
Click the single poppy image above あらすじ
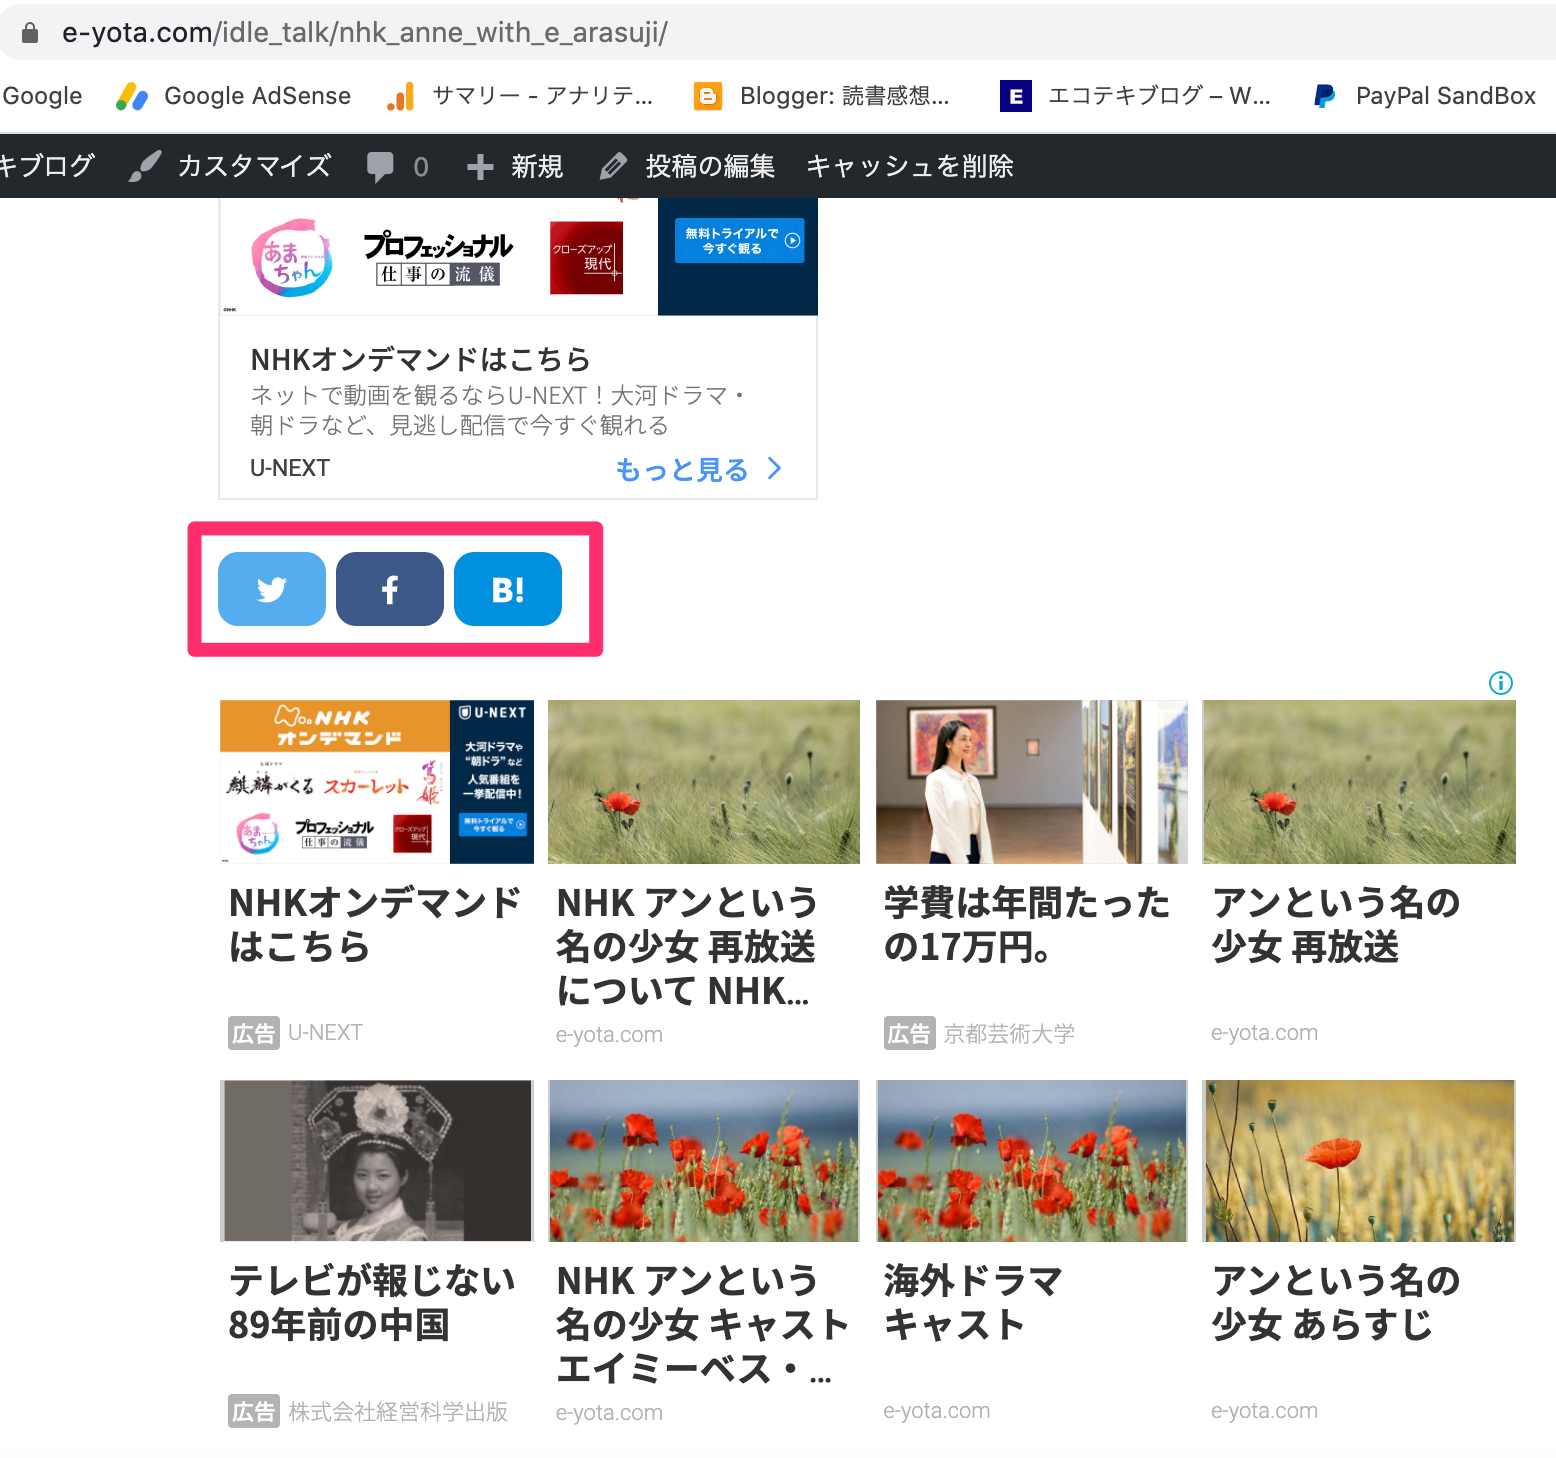[1359, 1161]
